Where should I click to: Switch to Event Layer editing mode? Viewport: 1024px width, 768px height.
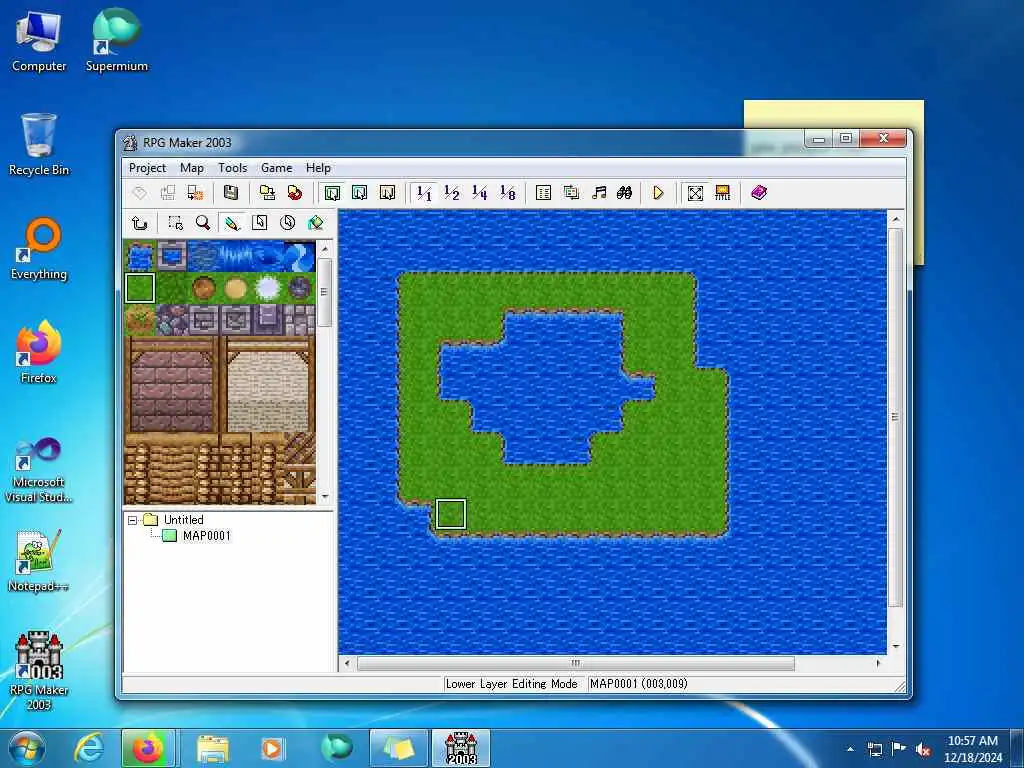[387, 193]
